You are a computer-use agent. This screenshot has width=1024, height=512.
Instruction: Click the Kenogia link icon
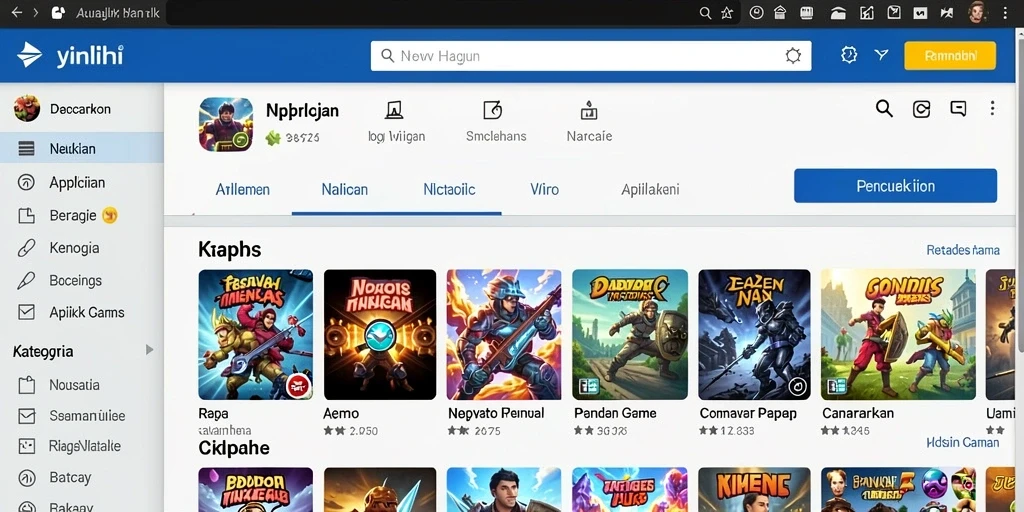point(26,248)
